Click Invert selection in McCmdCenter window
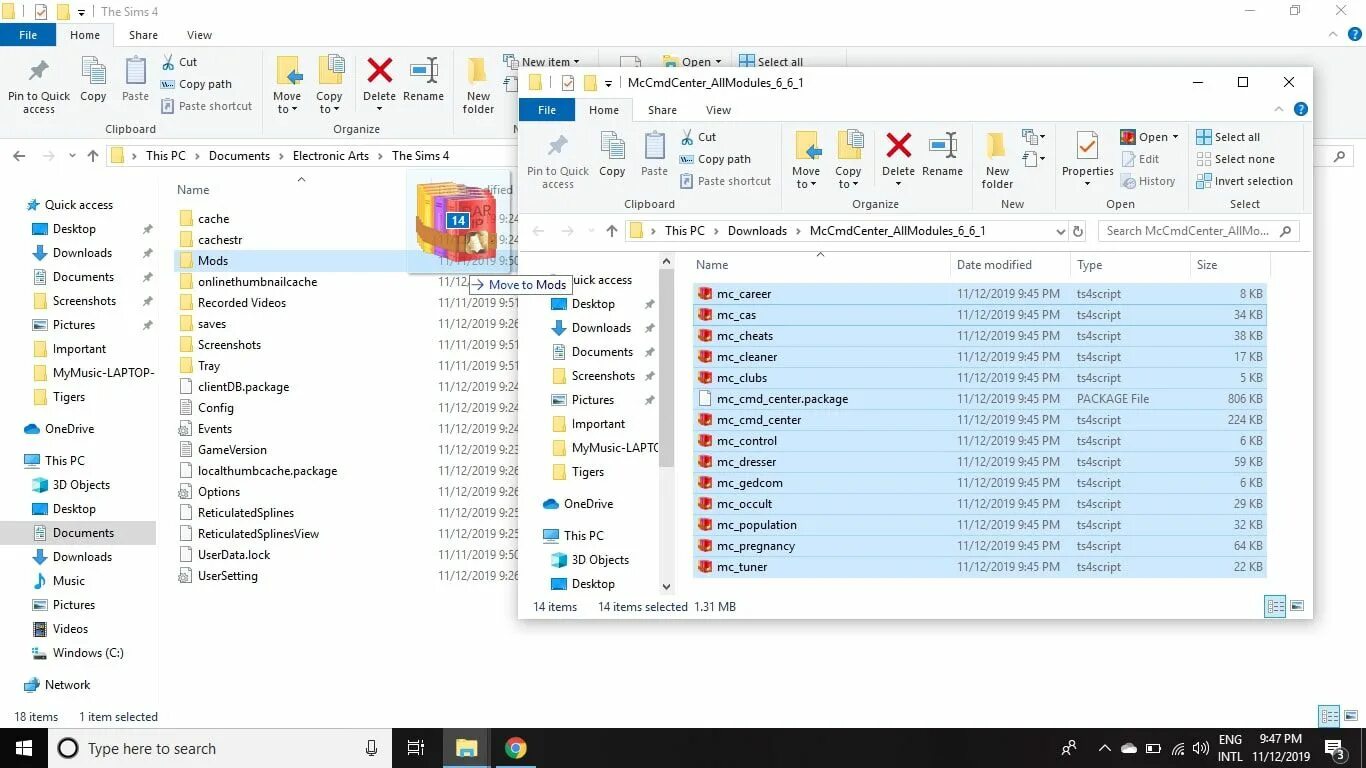The height and width of the screenshot is (768, 1366). pos(1244,181)
